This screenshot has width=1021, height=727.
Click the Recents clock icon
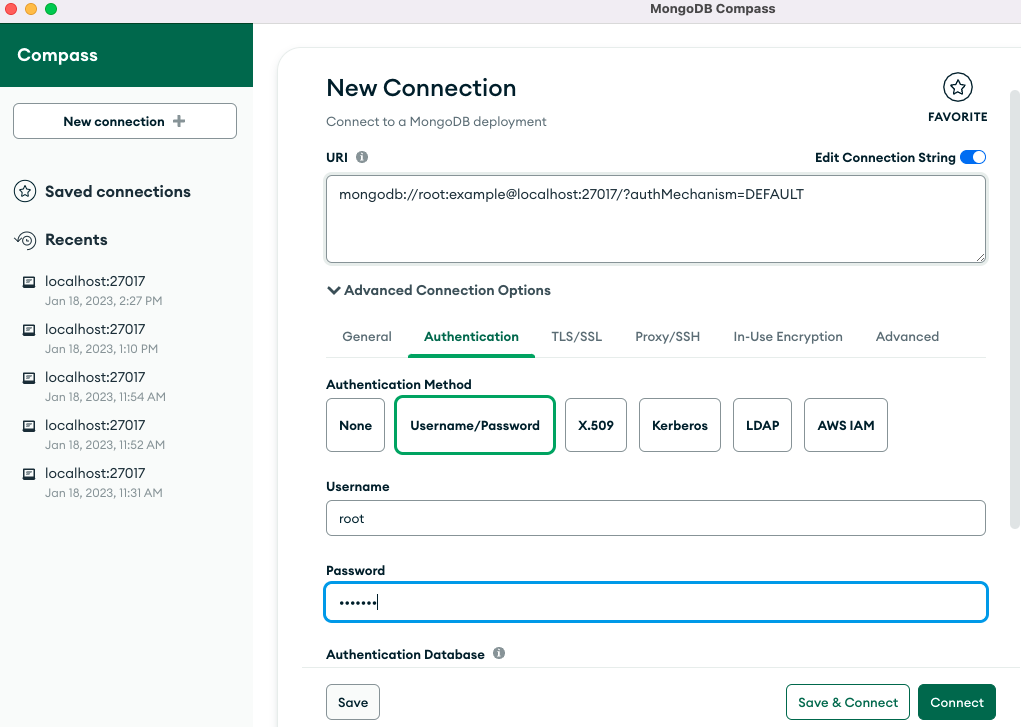pos(25,240)
